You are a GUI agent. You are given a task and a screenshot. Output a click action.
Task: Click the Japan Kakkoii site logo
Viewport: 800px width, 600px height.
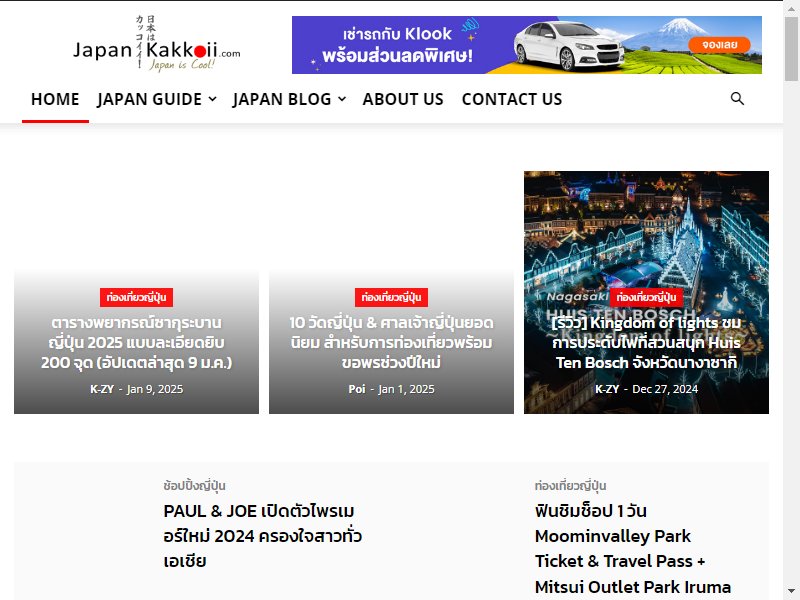(x=157, y=44)
